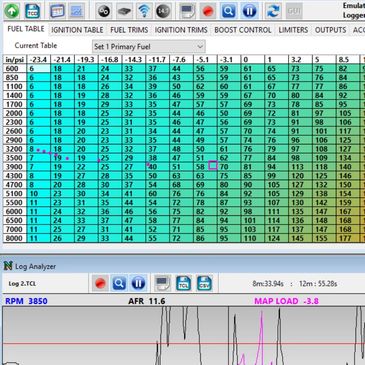Click the monitor log window icon in main toolbar
Image resolution: width=365 pixels, height=365 pixels.
(x=188, y=11)
